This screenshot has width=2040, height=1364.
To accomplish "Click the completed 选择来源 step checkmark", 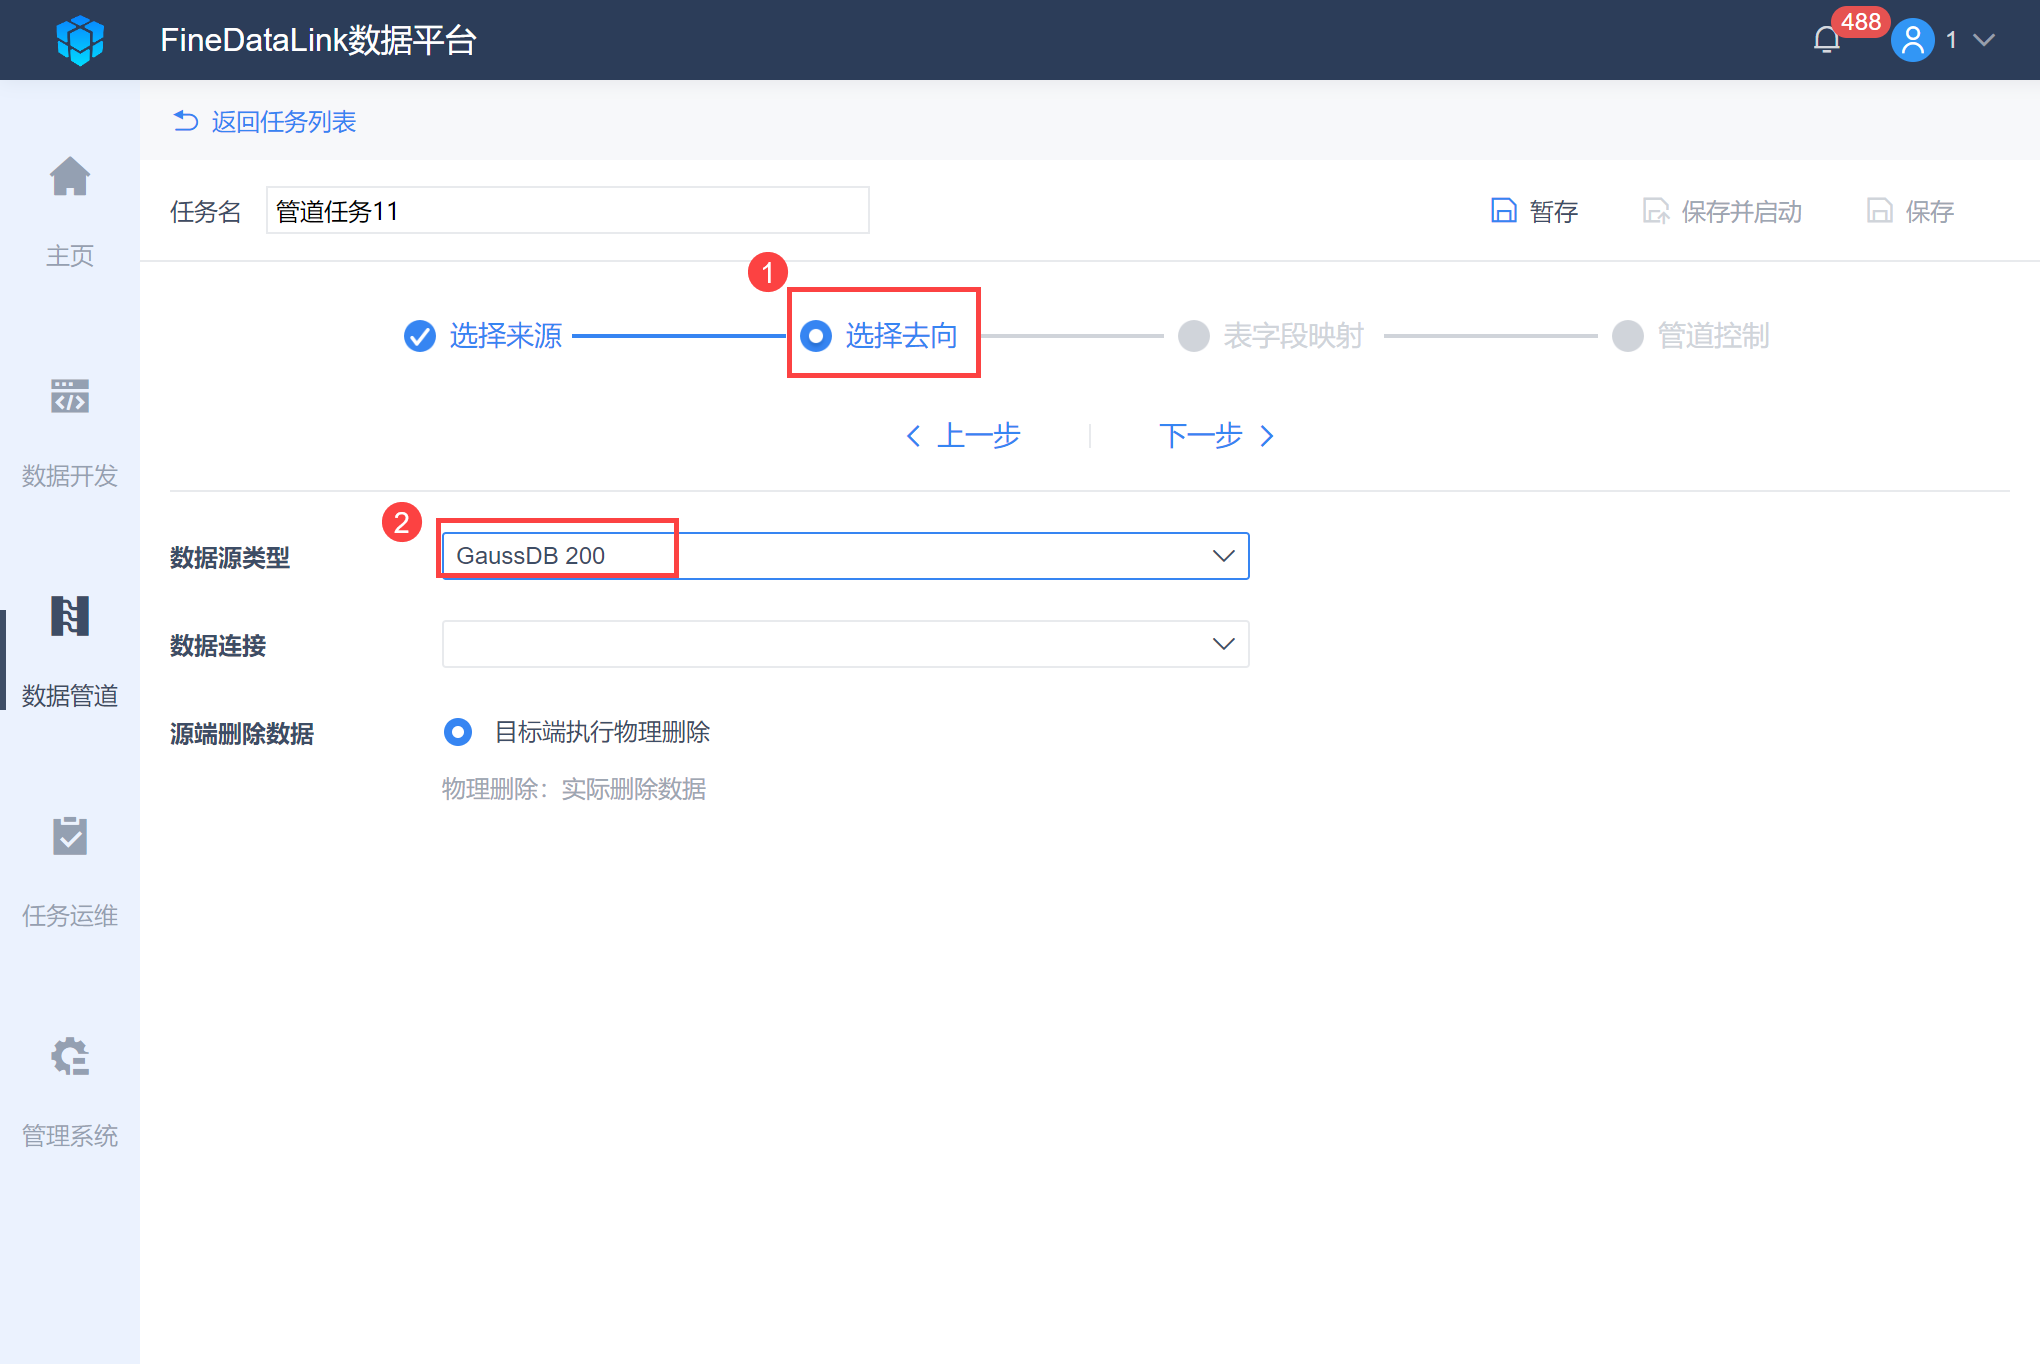I will coord(420,336).
